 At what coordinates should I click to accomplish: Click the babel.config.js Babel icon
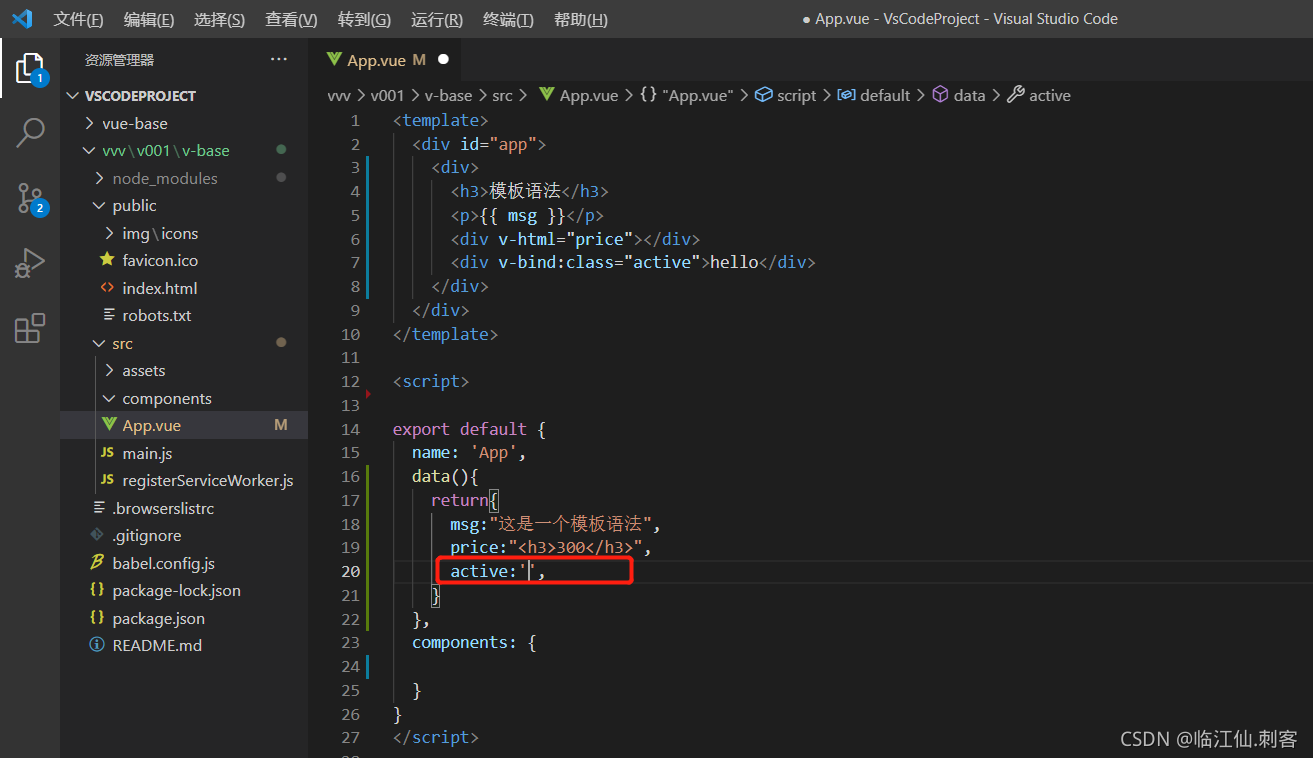[x=97, y=563]
